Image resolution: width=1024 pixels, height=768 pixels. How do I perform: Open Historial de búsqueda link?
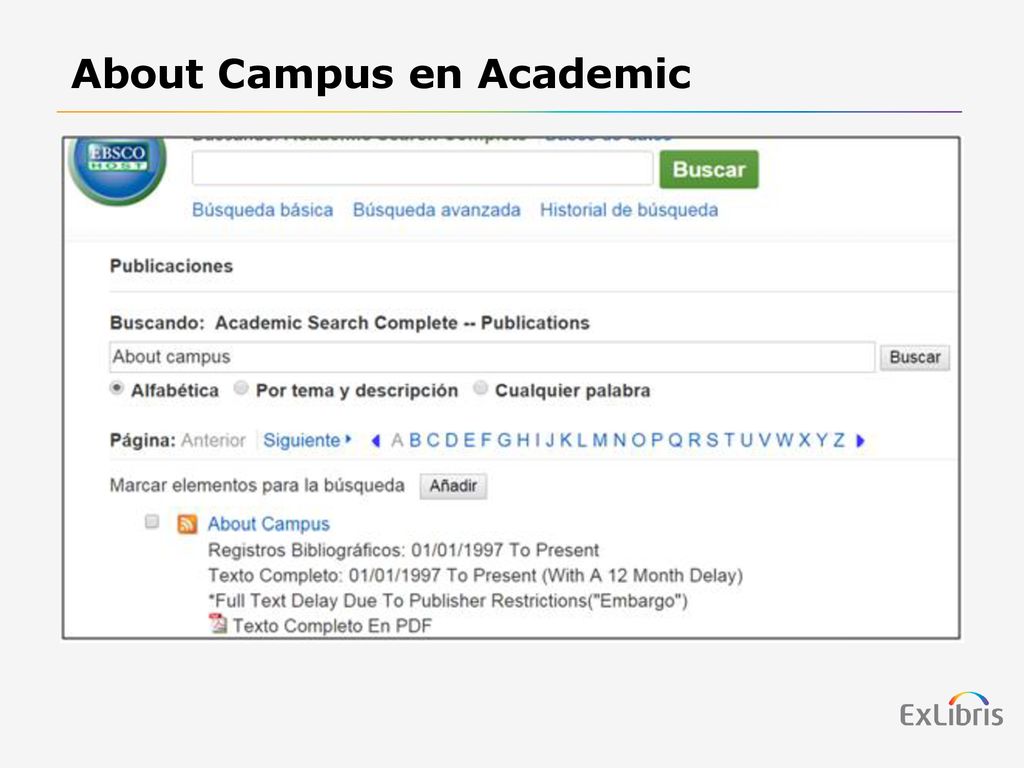click(x=629, y=210)
